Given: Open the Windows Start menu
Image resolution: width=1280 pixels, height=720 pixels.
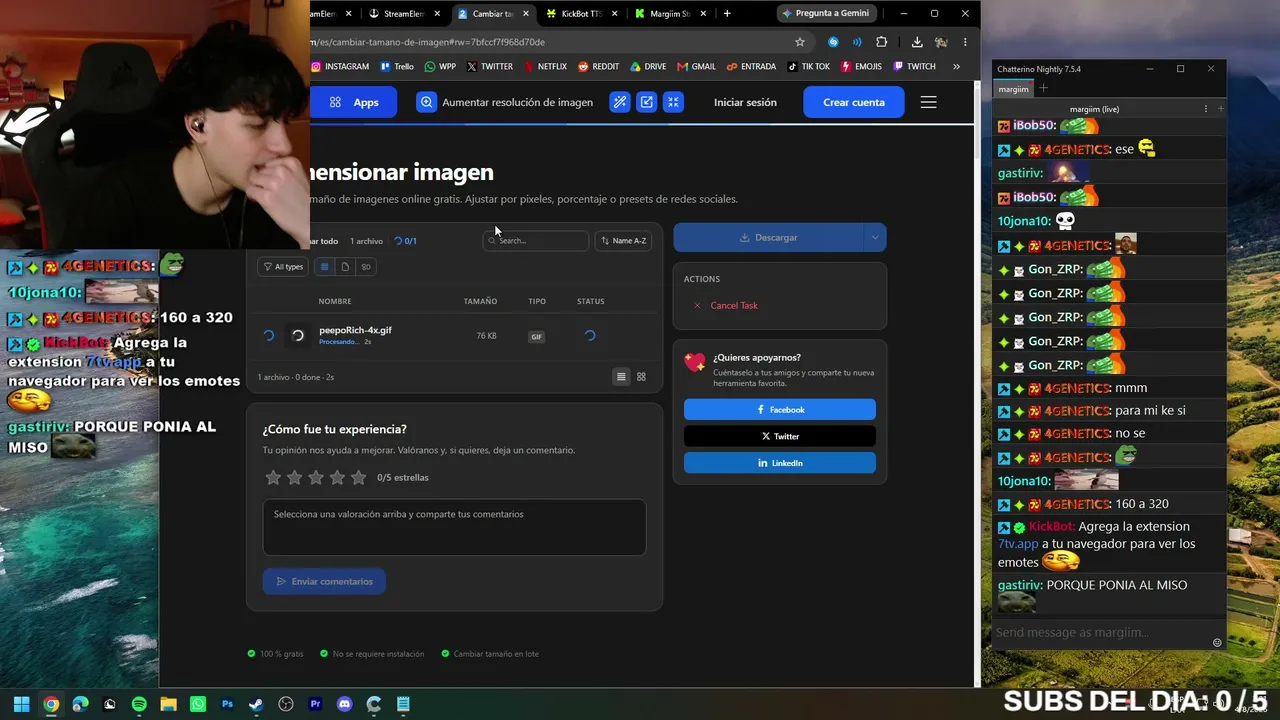Looking at the screenshot, I should point(21,704).
